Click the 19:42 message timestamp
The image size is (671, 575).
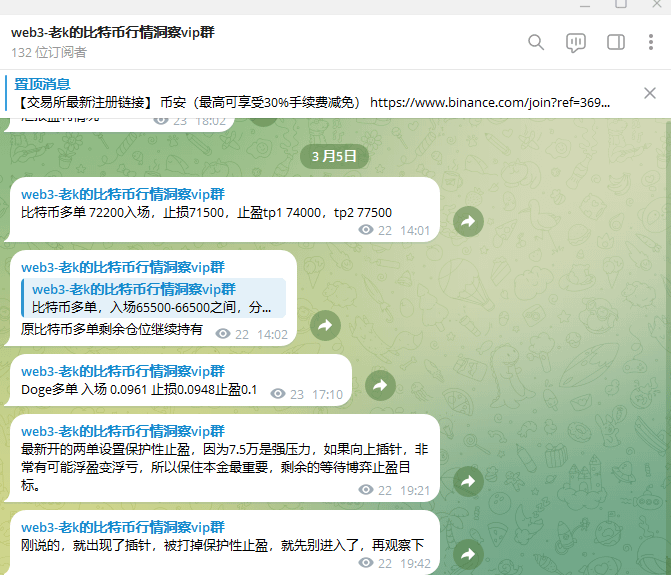tap(415, 563)
